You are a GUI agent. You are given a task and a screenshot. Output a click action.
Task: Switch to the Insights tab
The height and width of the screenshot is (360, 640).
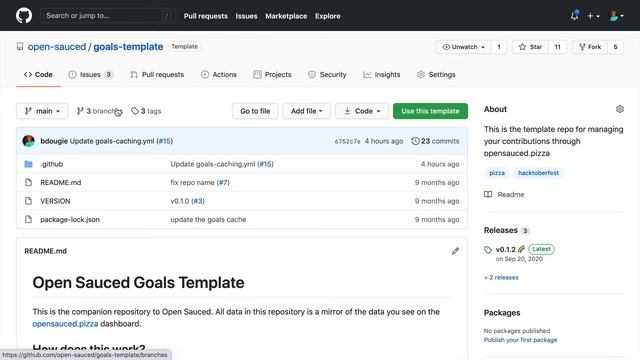tap(382, 75)
